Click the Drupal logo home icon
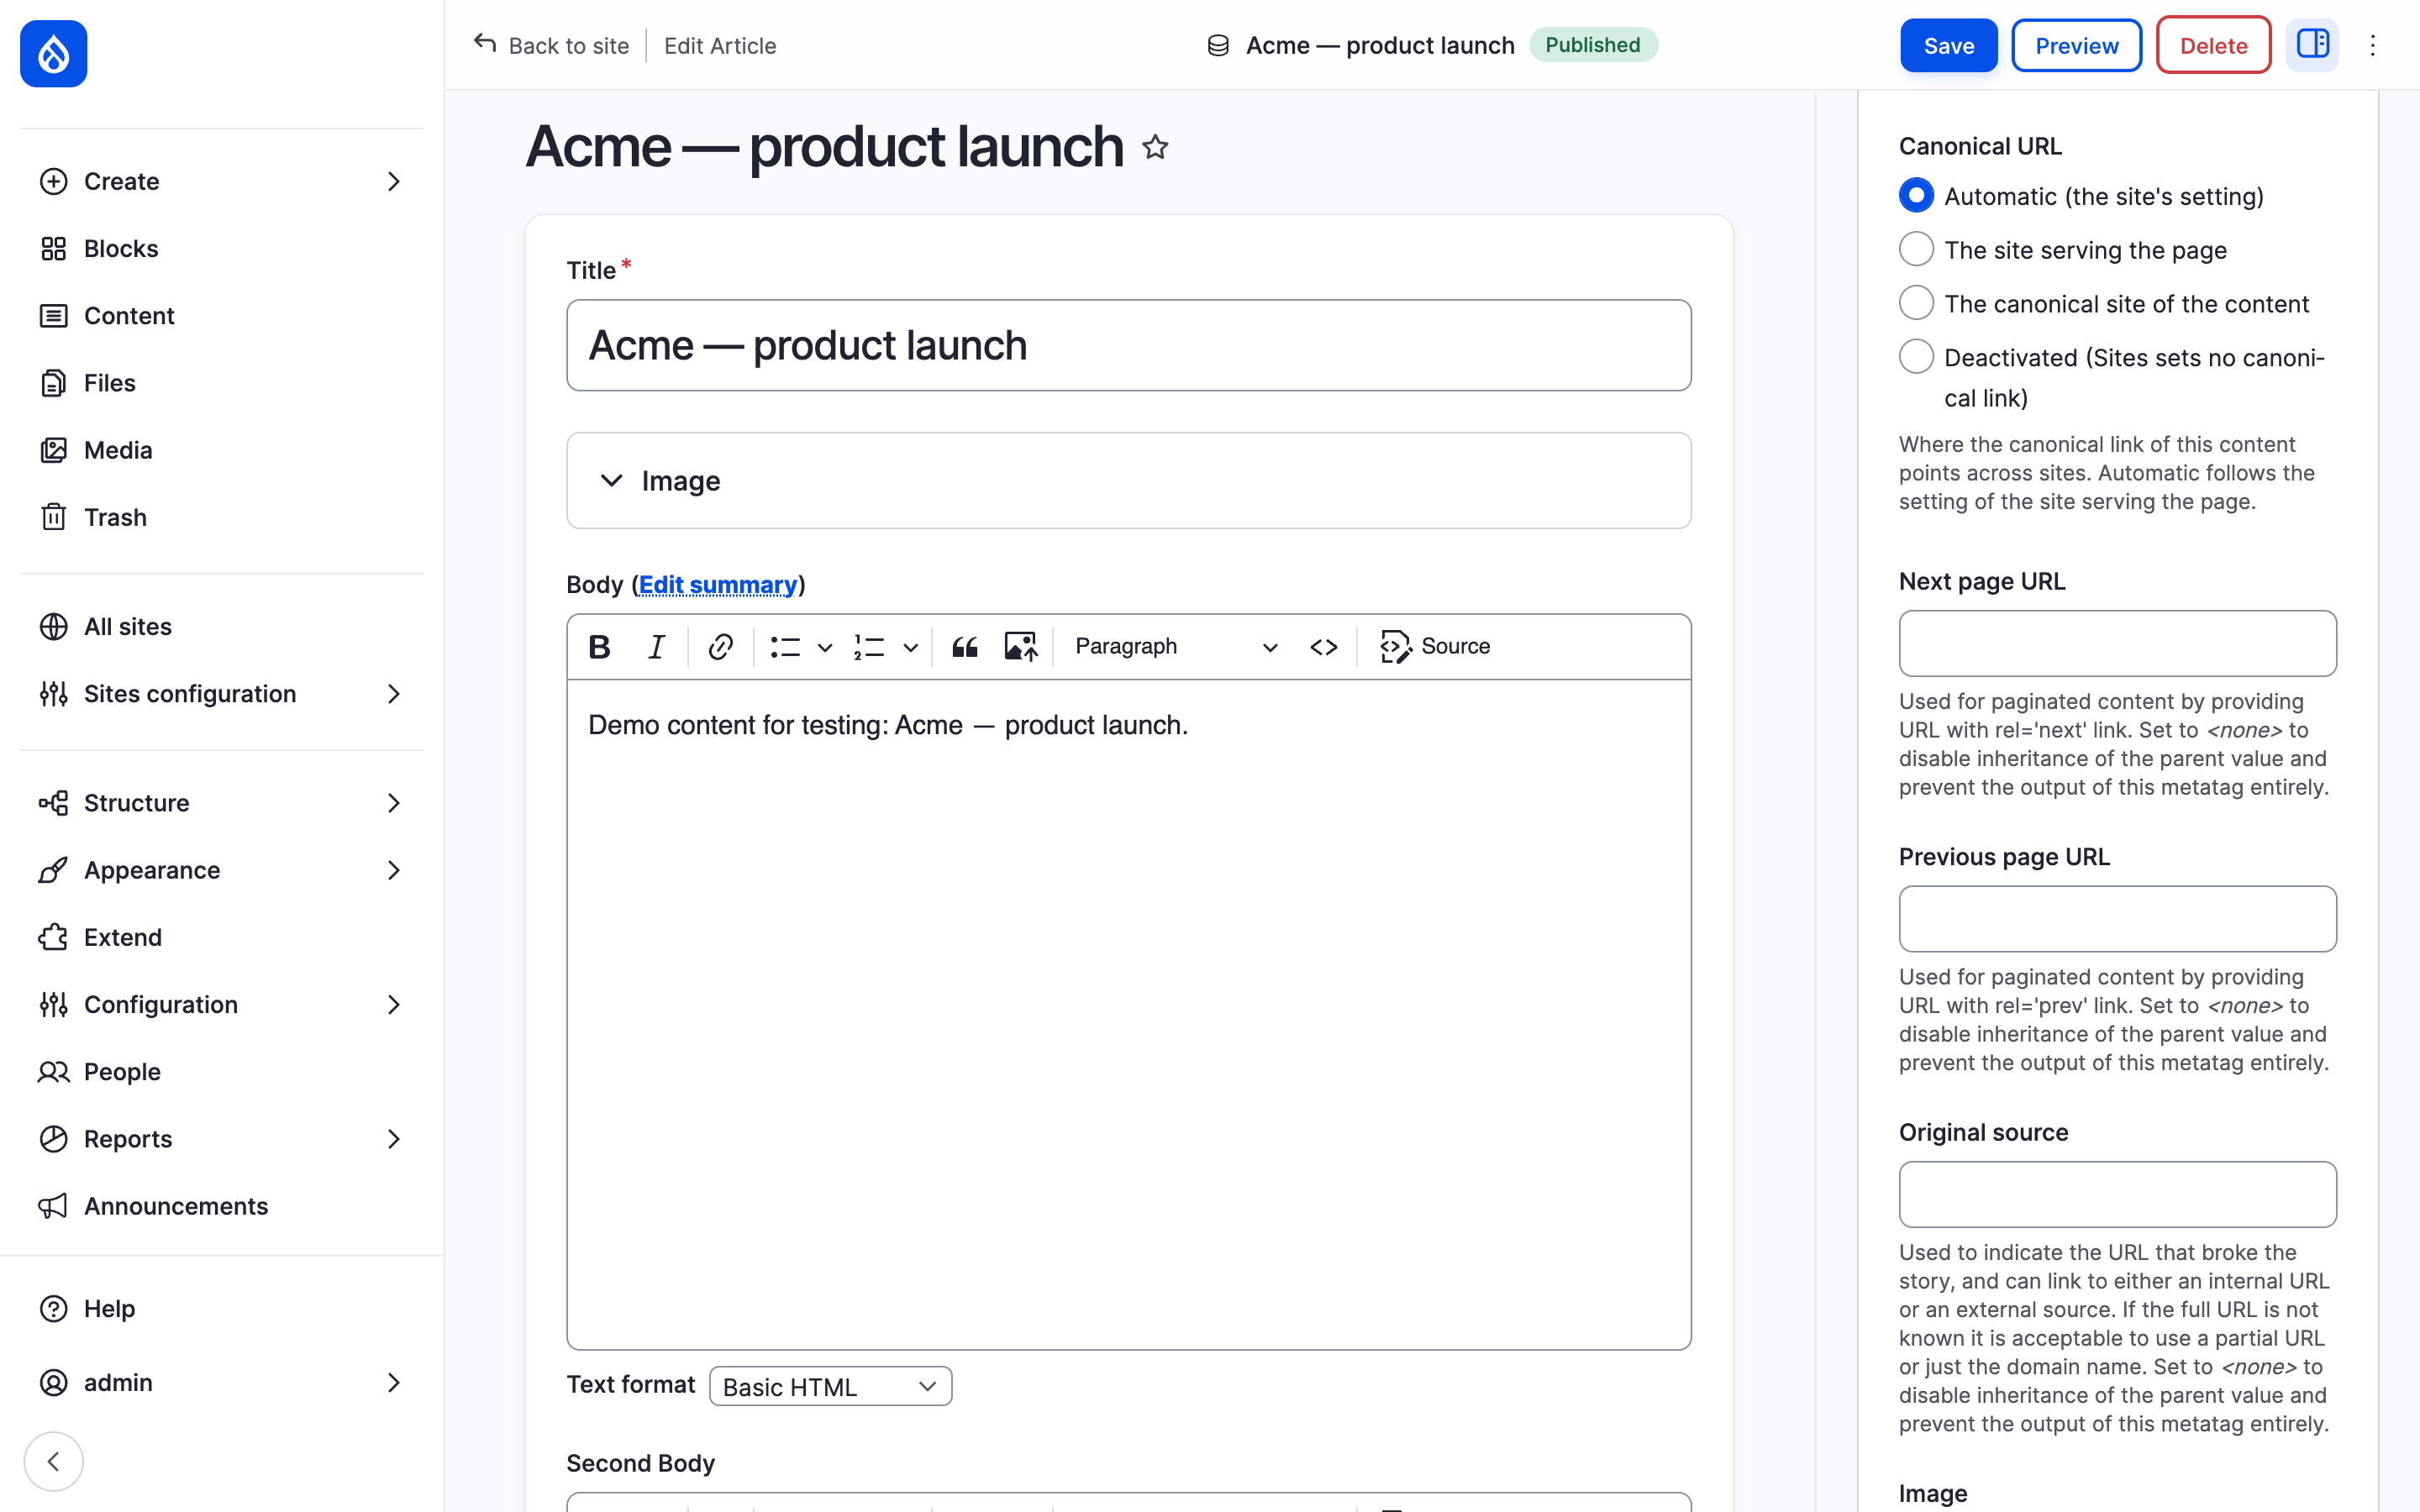The width and height of the screenshot is (2420, 1512). (53, 54)
